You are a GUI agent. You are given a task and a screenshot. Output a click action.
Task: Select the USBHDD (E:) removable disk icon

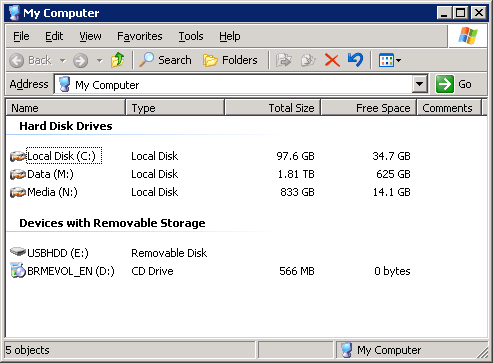18,252
